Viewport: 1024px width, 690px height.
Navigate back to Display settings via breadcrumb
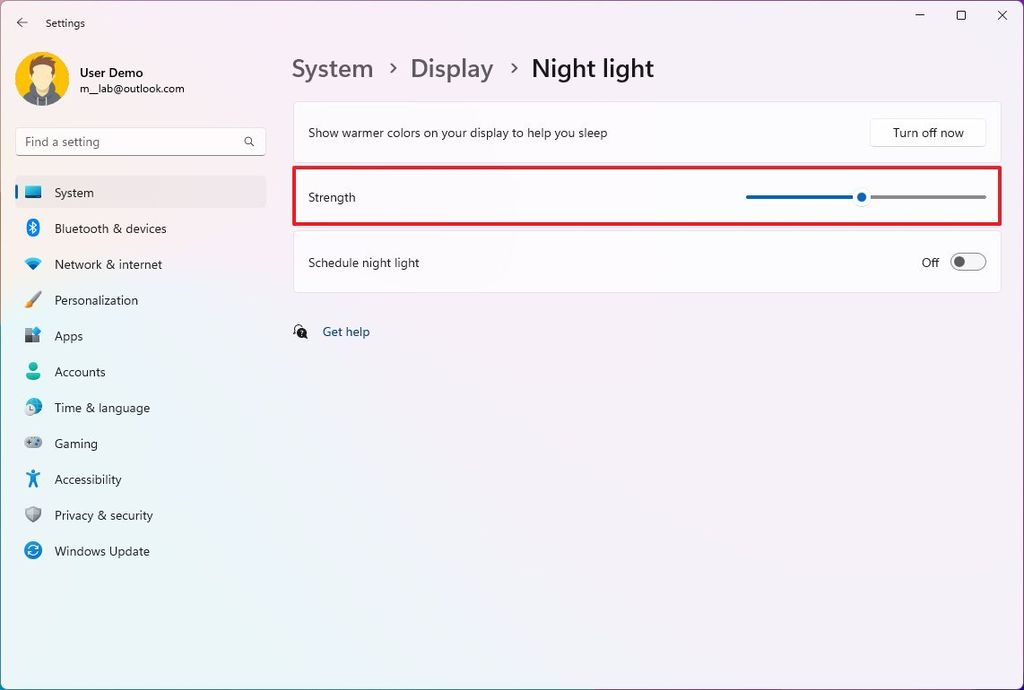[451, 68]
